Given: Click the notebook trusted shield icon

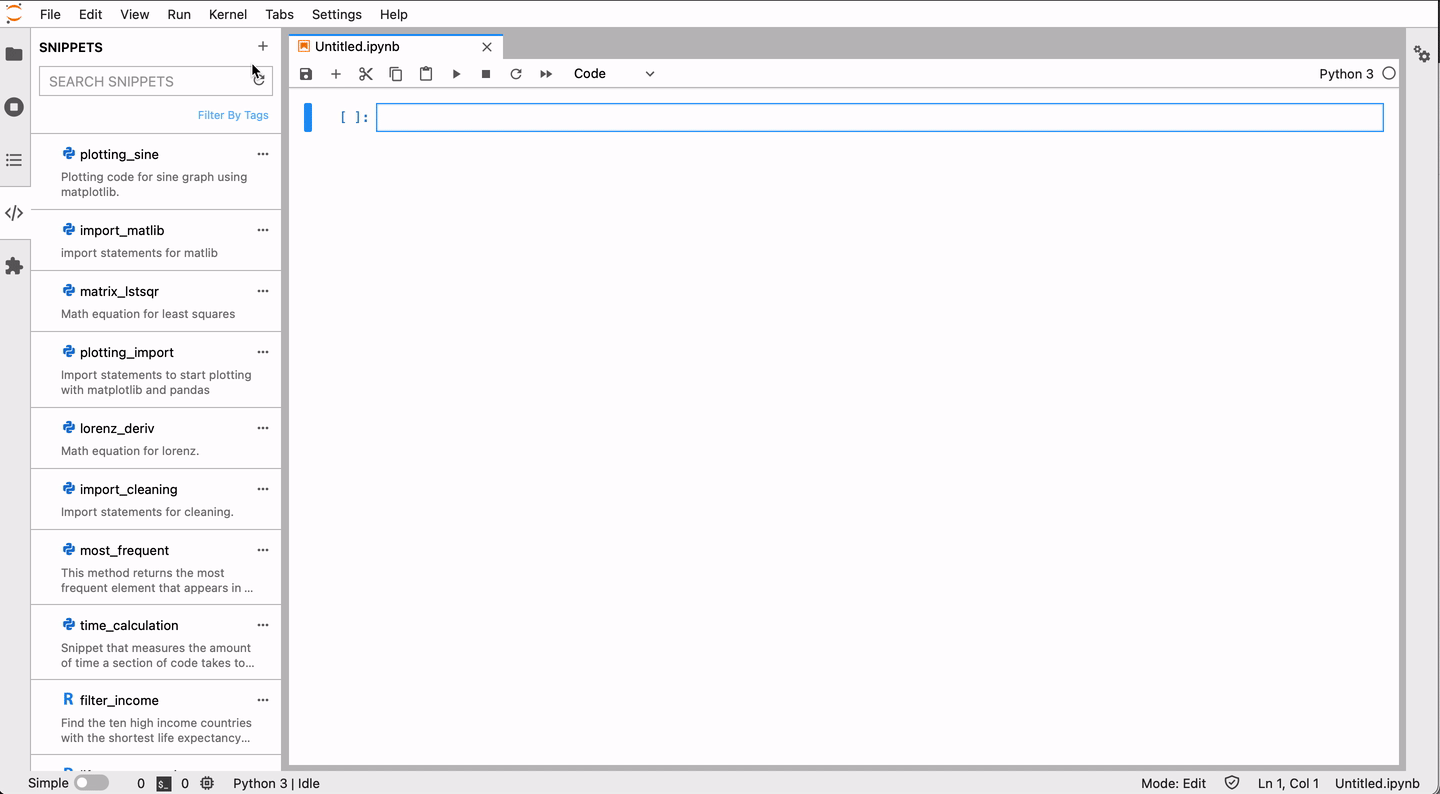Looking at the screenshot, I should pos(1232,784).
